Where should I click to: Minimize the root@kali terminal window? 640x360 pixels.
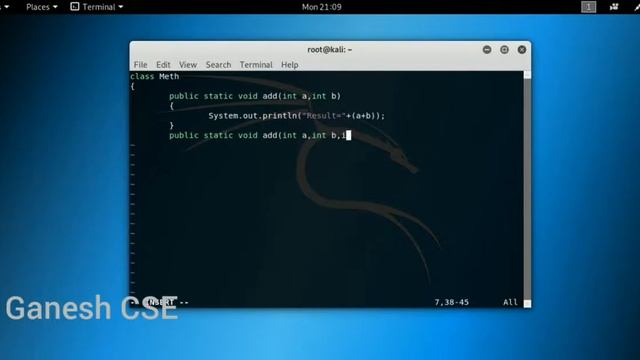click(x=487, y=50)
